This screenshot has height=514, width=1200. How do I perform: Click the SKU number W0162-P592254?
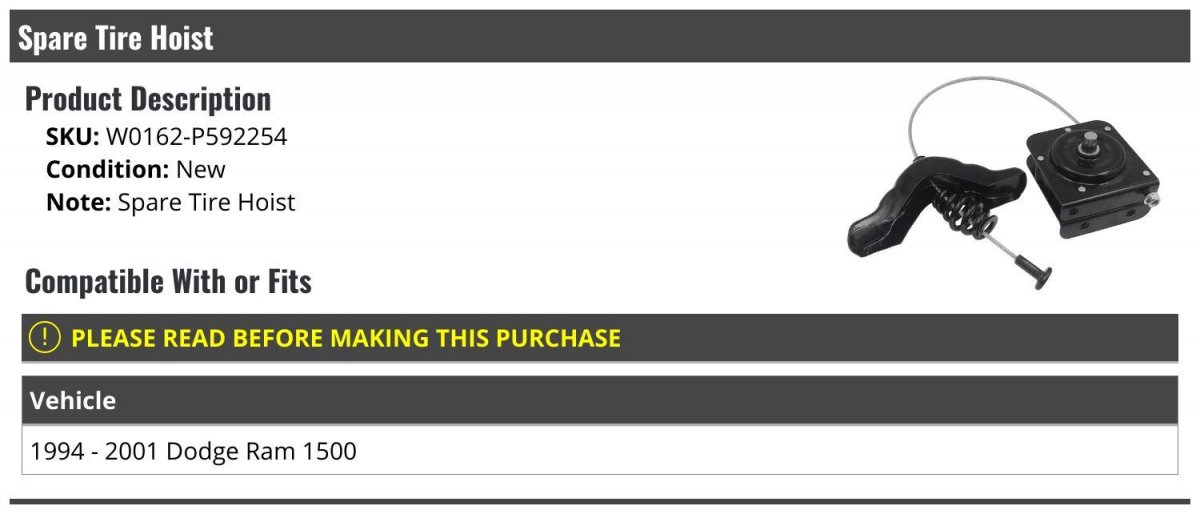[x=196, y=137]
